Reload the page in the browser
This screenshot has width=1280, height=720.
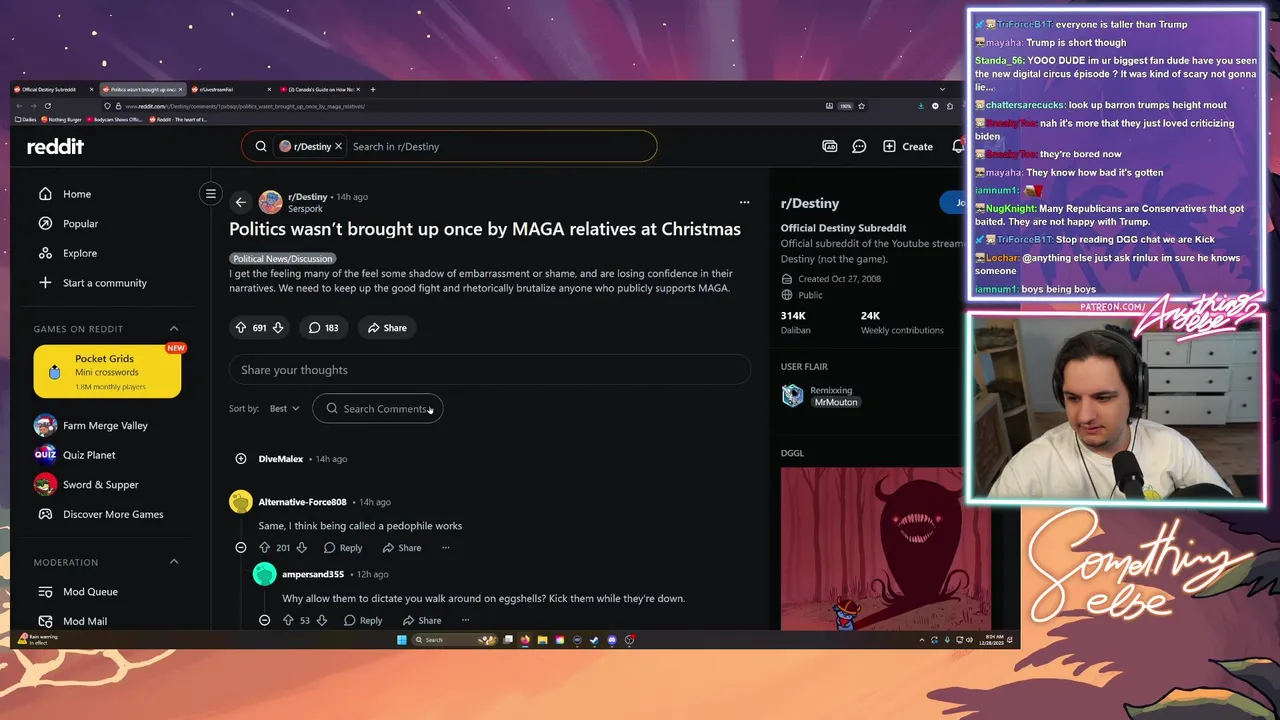pyautogui.click(x=47, y=106)
